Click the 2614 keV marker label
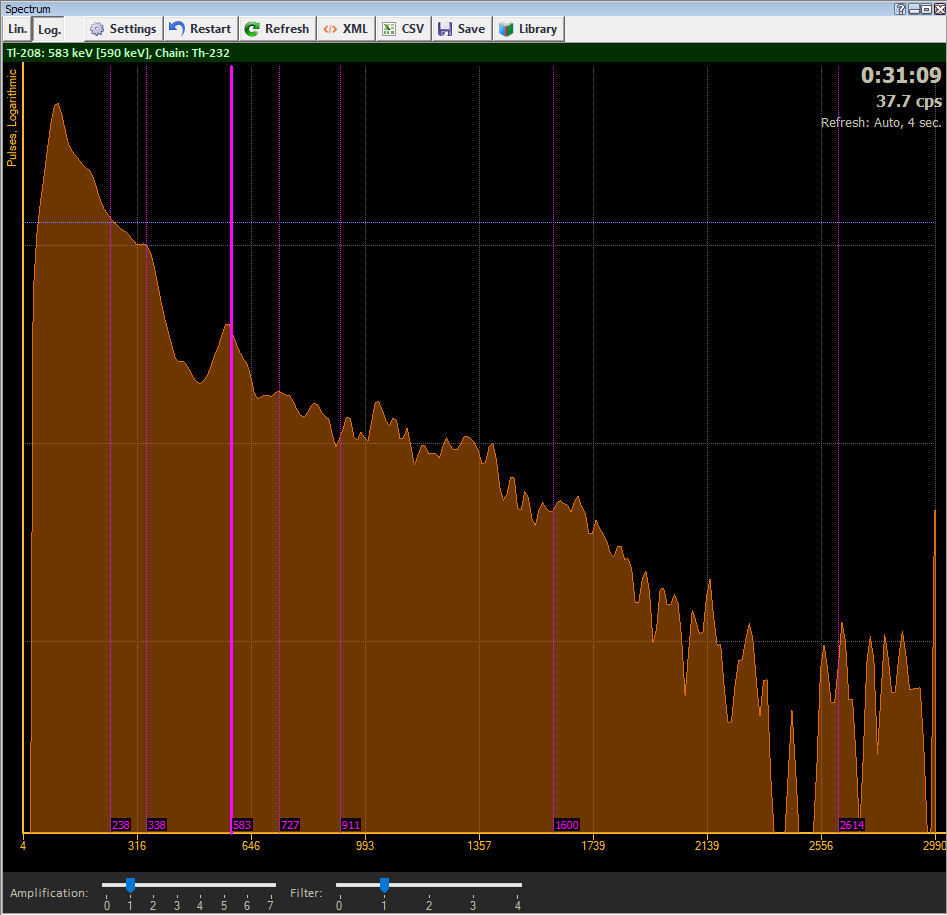This screenshot has width=947, height=915. point(852,825)
